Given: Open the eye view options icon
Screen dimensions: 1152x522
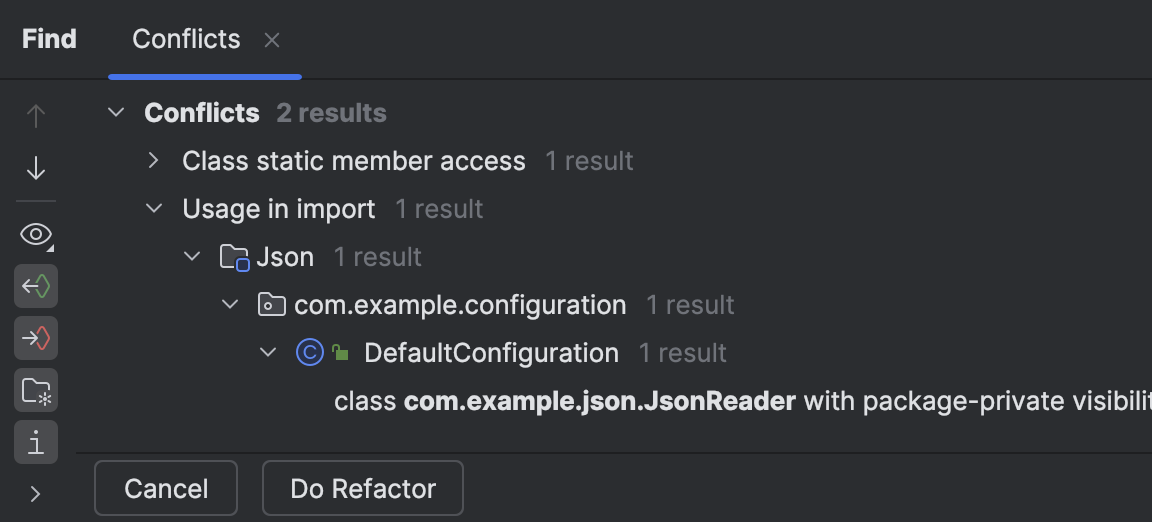Looking at the screenshot, I should point(36,236).
